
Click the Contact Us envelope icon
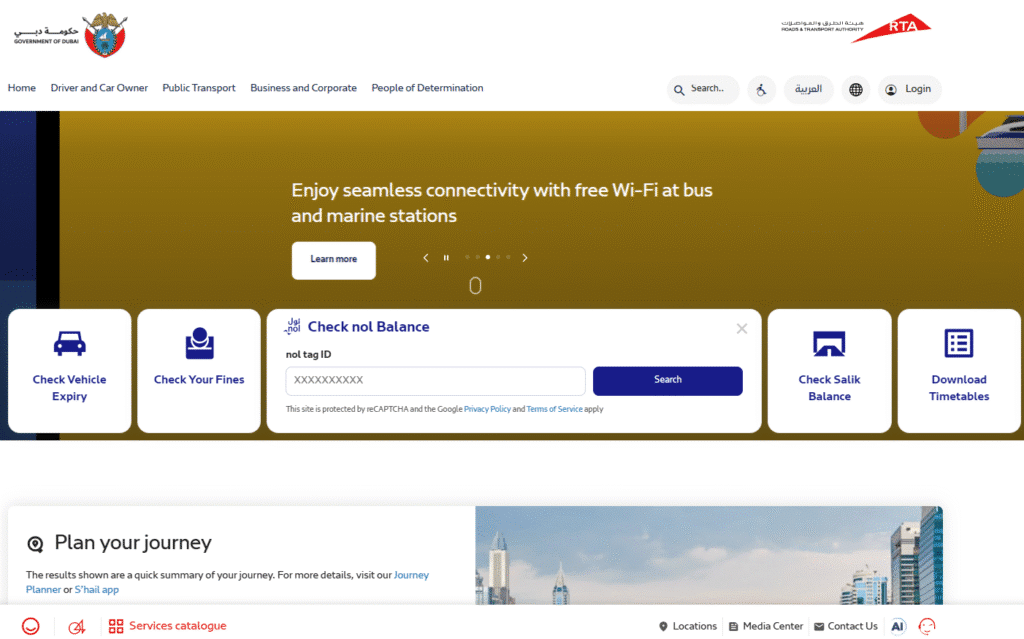(x=819, y=627)
